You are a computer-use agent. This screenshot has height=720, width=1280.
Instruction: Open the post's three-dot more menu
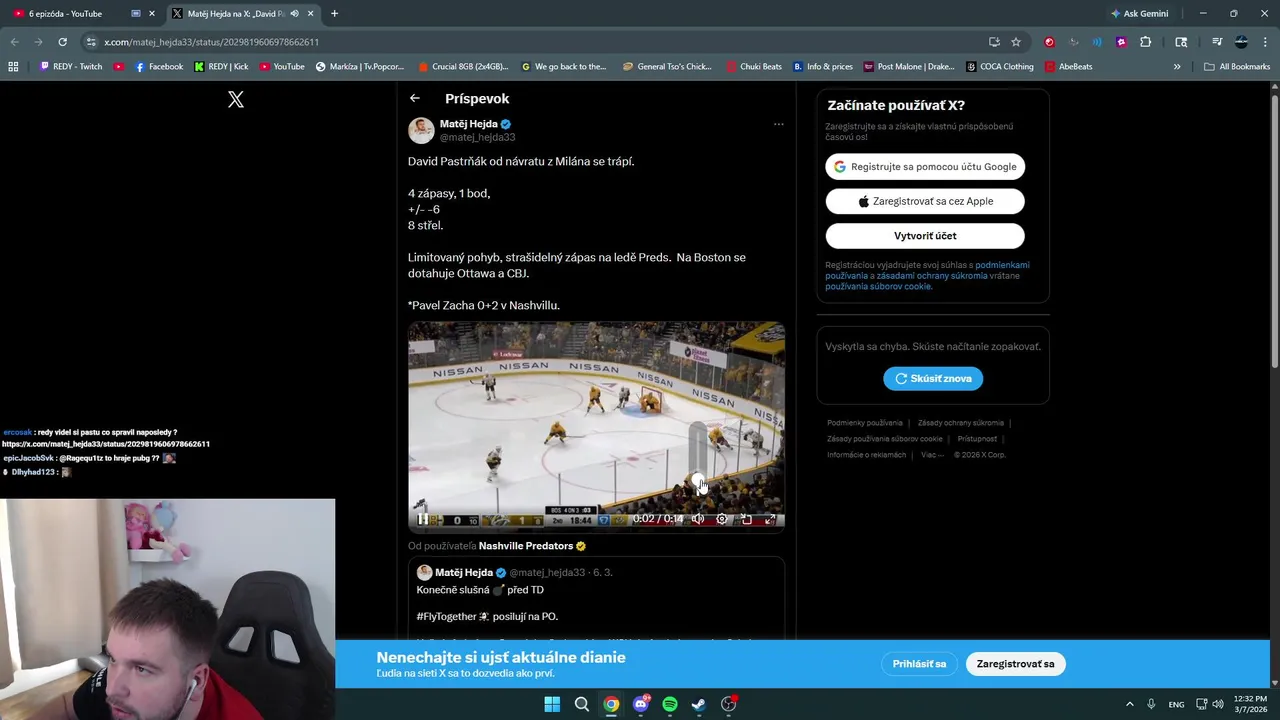tap(778, 124)
